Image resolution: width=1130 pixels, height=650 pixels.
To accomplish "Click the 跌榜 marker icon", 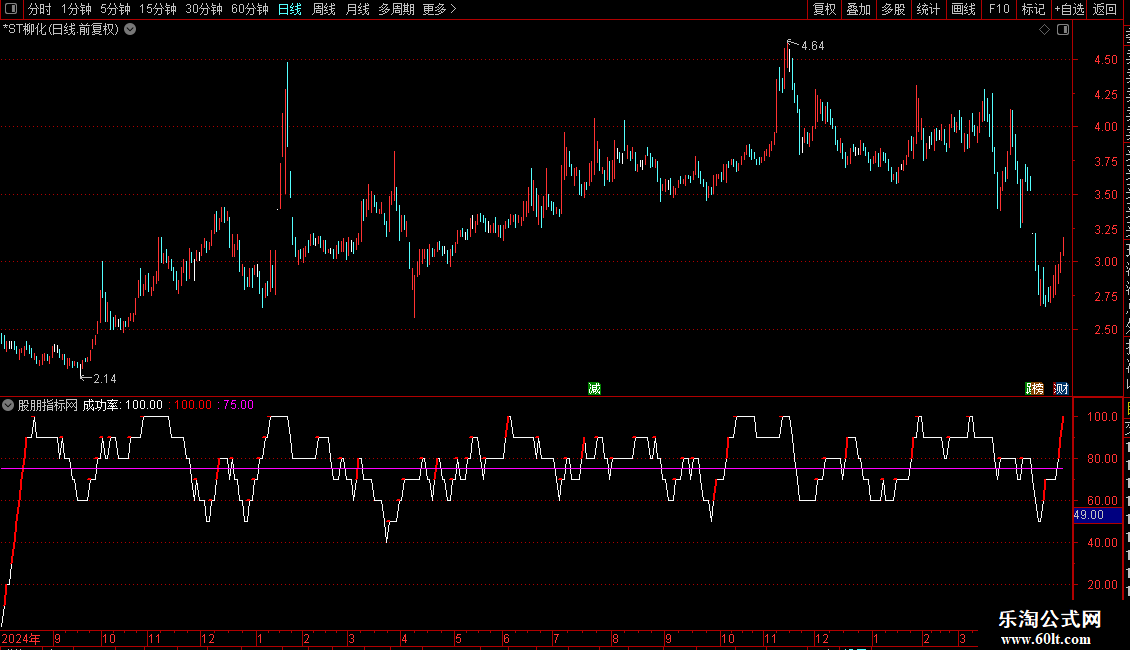I will tap(1035, 389).
